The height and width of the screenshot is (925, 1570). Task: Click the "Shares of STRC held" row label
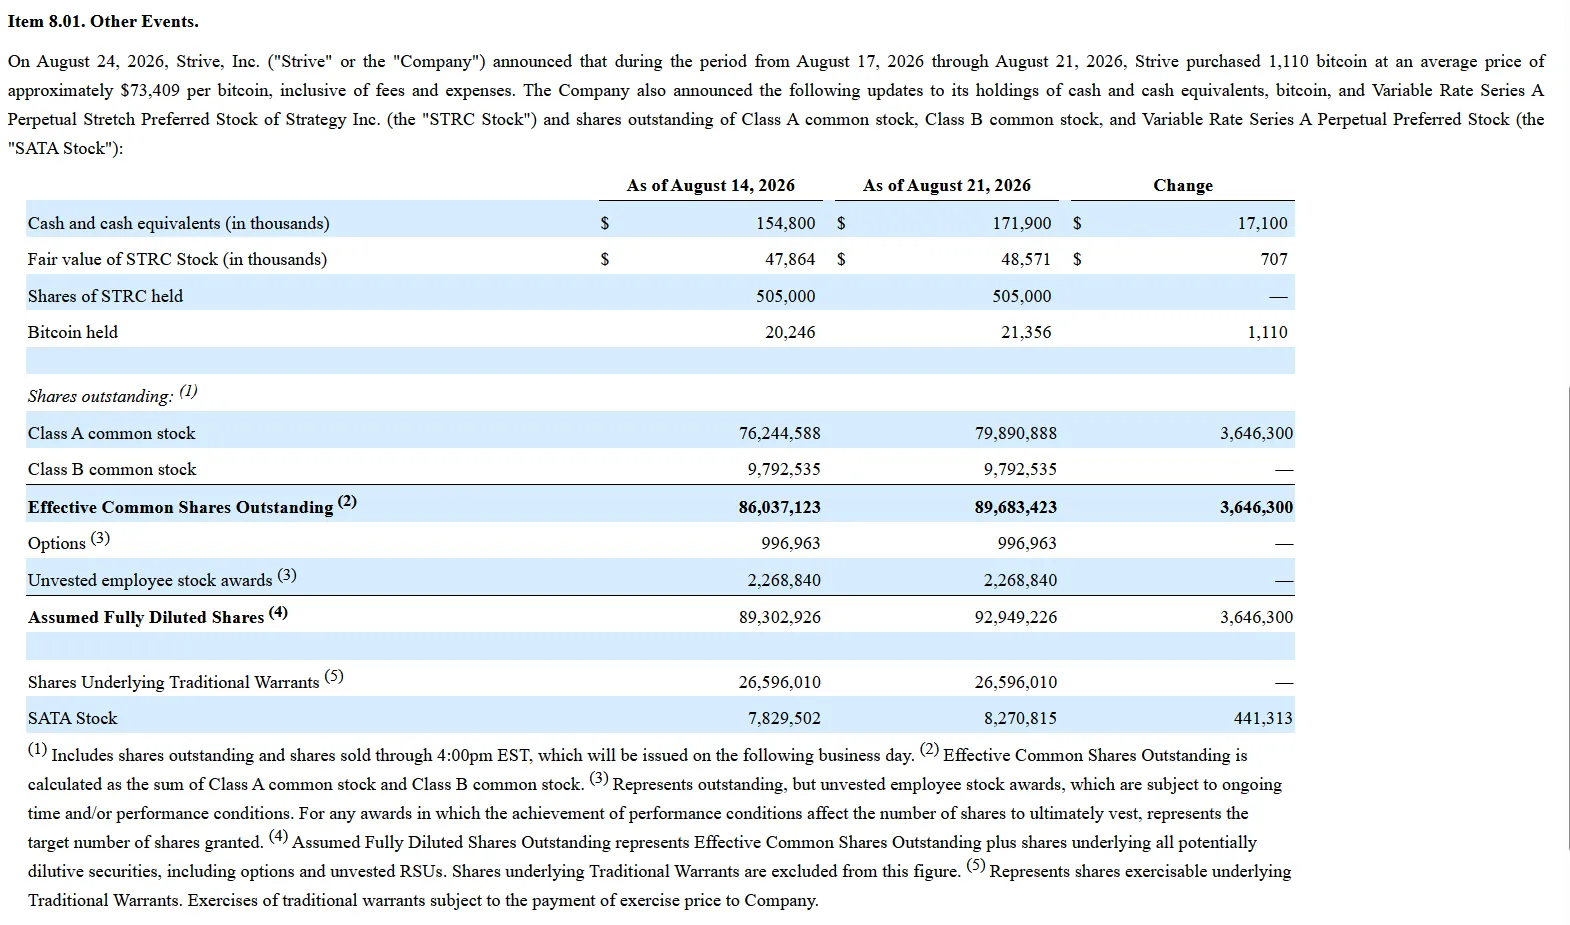pos(105,296)
